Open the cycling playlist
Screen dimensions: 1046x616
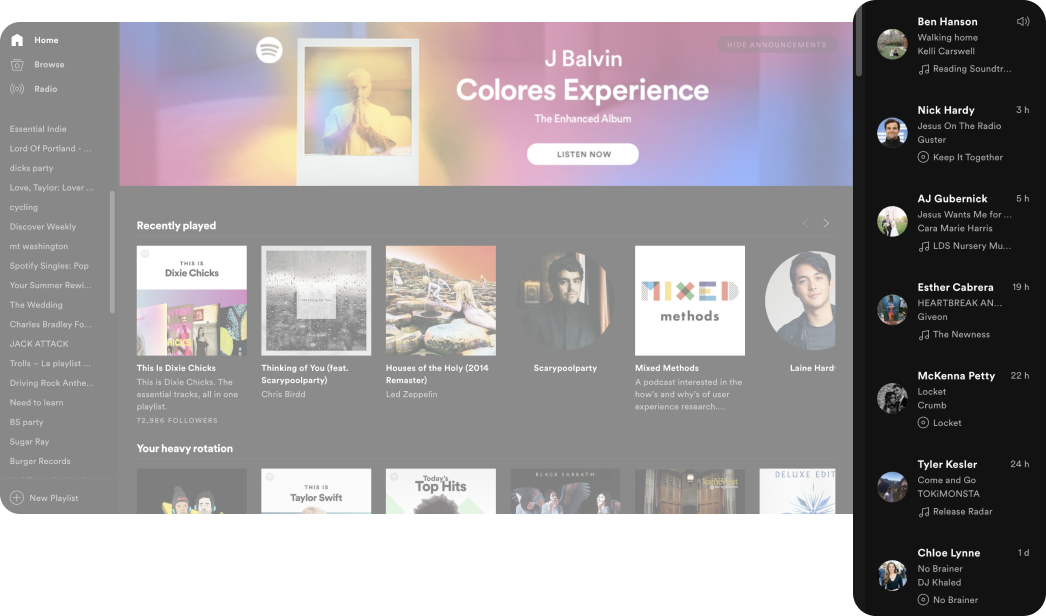23,208
